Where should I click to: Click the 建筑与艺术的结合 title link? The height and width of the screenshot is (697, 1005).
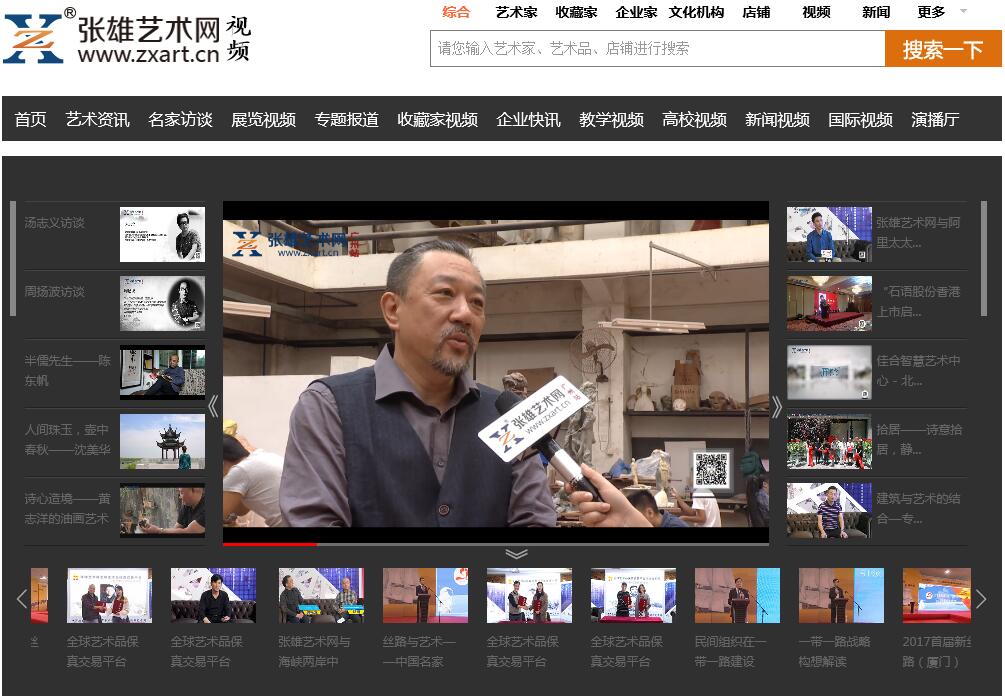(x=918, y=508)
